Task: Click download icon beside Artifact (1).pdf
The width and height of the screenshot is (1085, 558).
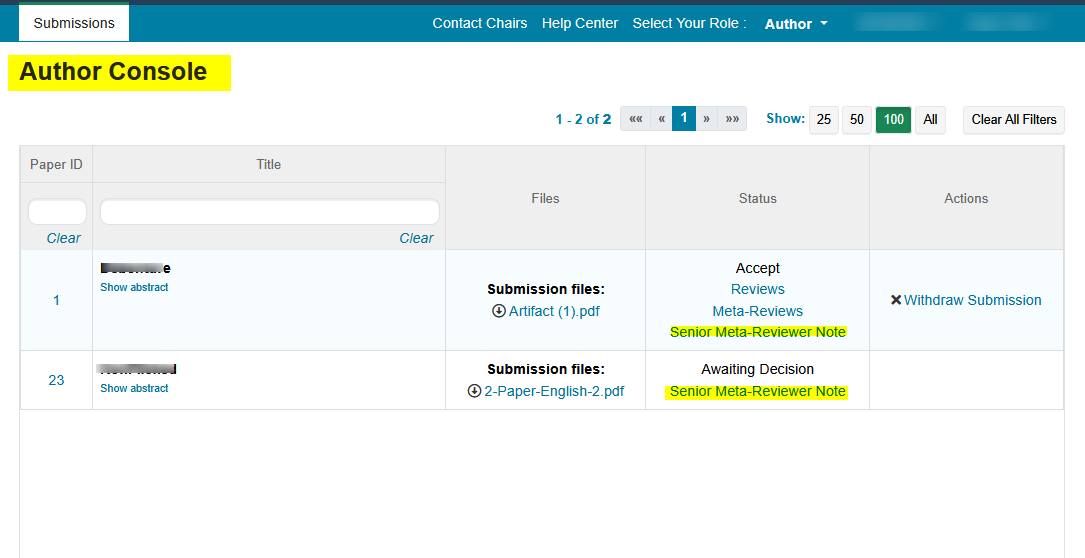Action: click(x=499, y=311)
